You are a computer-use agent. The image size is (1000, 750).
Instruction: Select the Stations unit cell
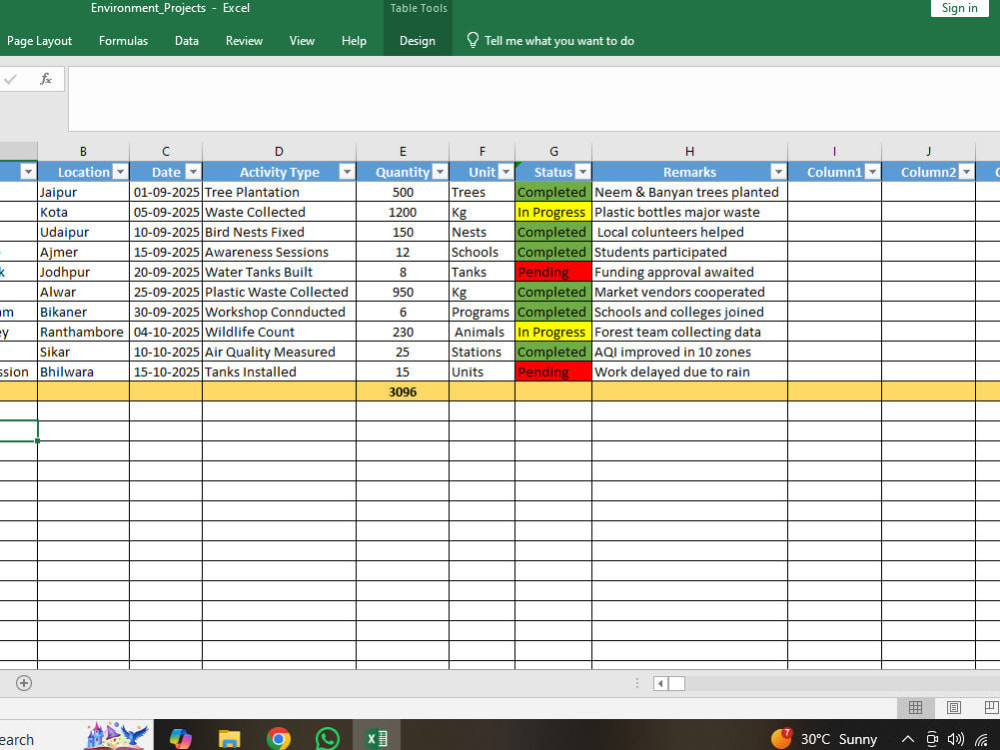482,351
